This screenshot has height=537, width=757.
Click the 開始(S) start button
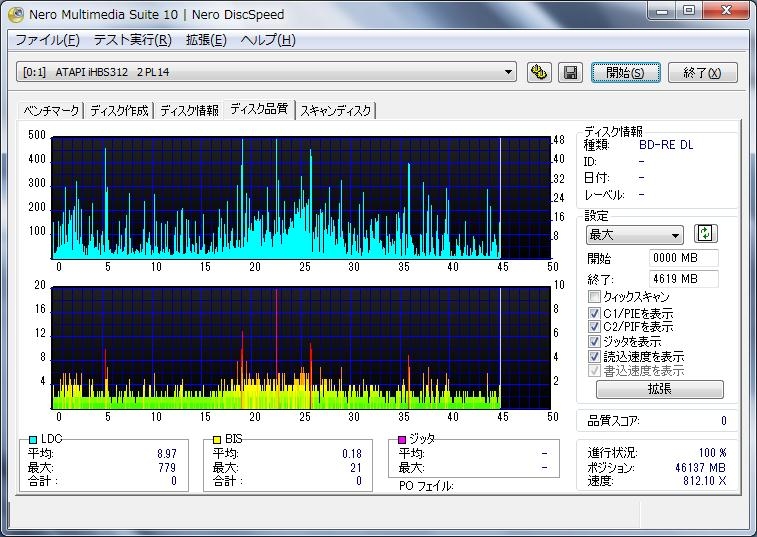(626, 72)
